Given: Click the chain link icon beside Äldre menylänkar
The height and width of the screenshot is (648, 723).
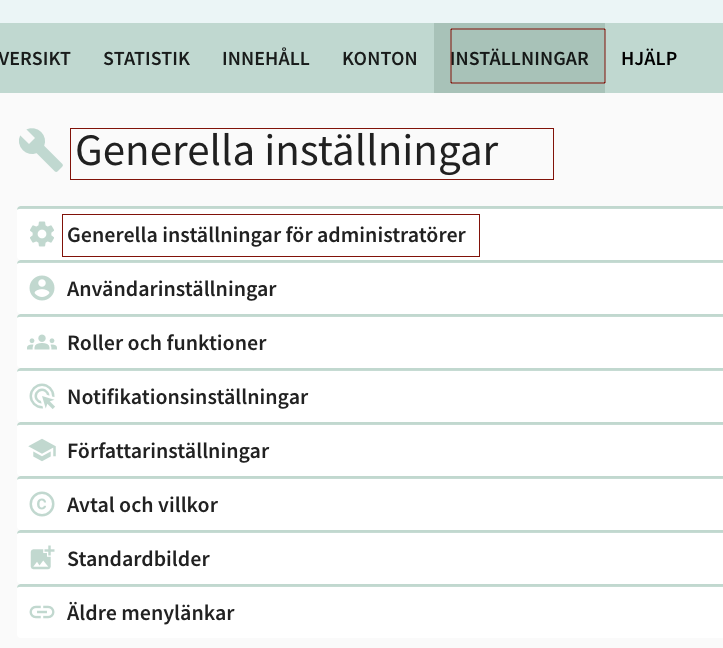Looking at the screenshot, I should click(41, 613).
